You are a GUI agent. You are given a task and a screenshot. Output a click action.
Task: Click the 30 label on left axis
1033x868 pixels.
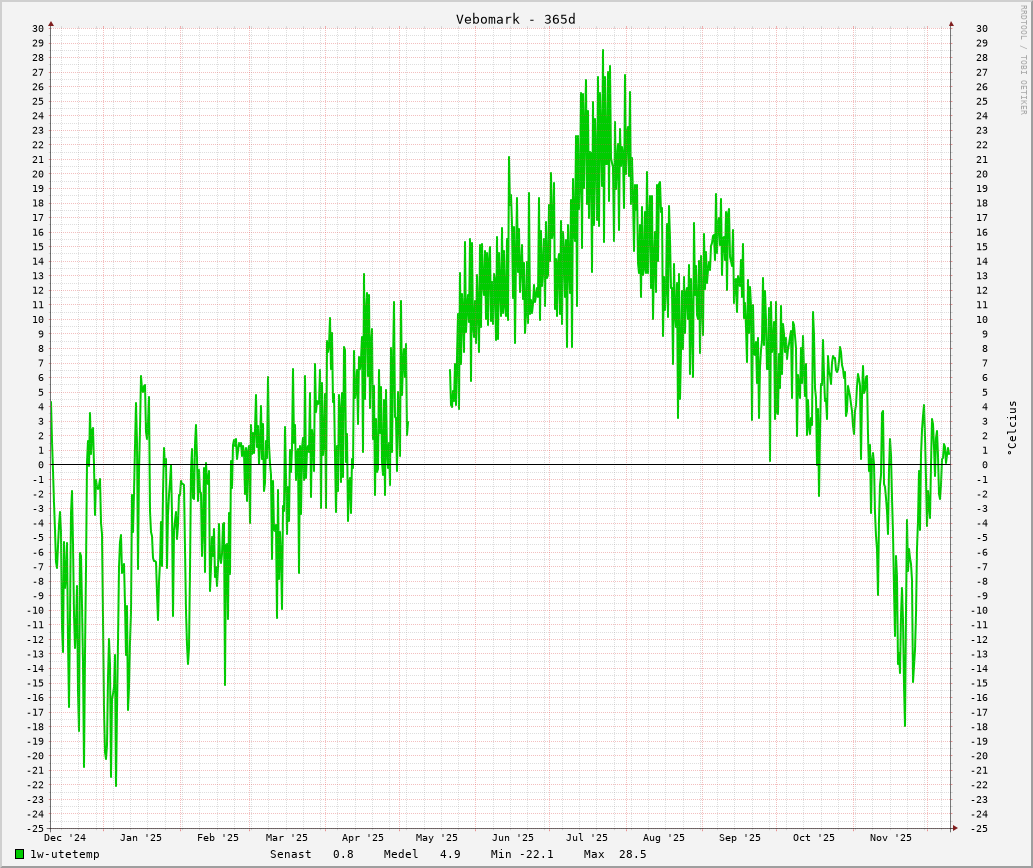38,28
